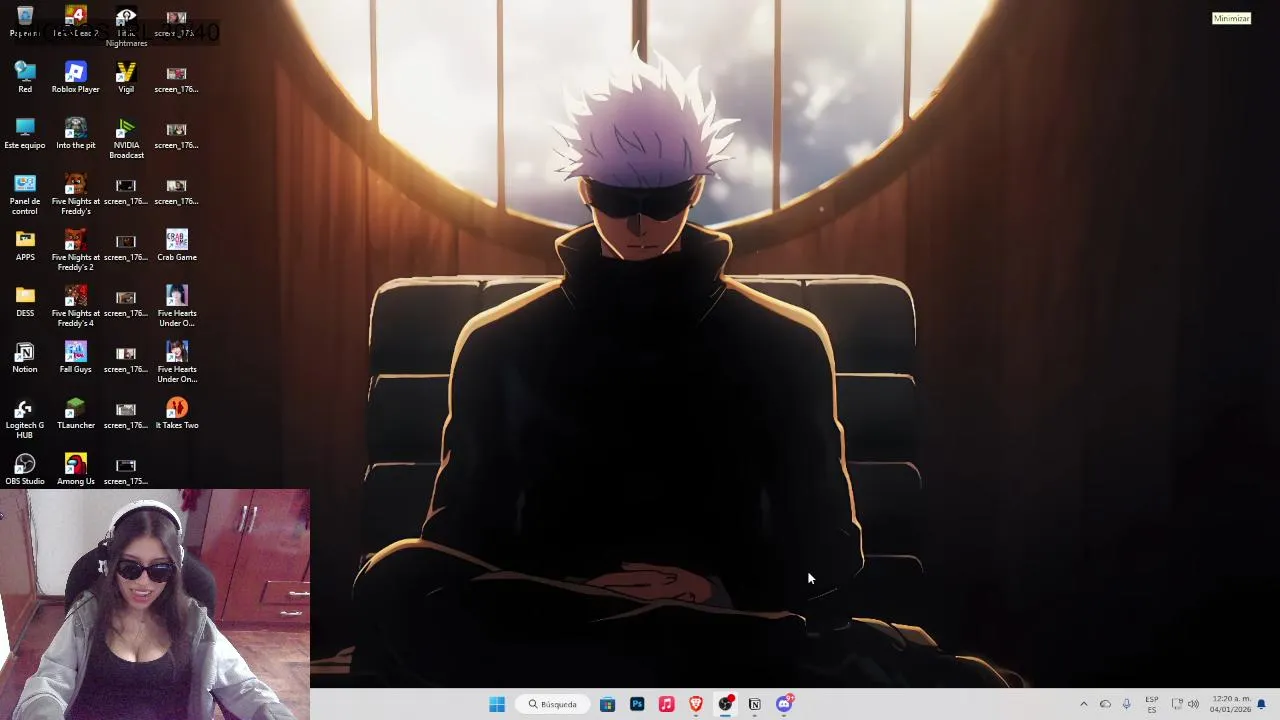This screenshot has height=720, width=1280.
Task: Open the Papelera recycle bin icon
Action: pyautogui.click(x=25, y=22)
